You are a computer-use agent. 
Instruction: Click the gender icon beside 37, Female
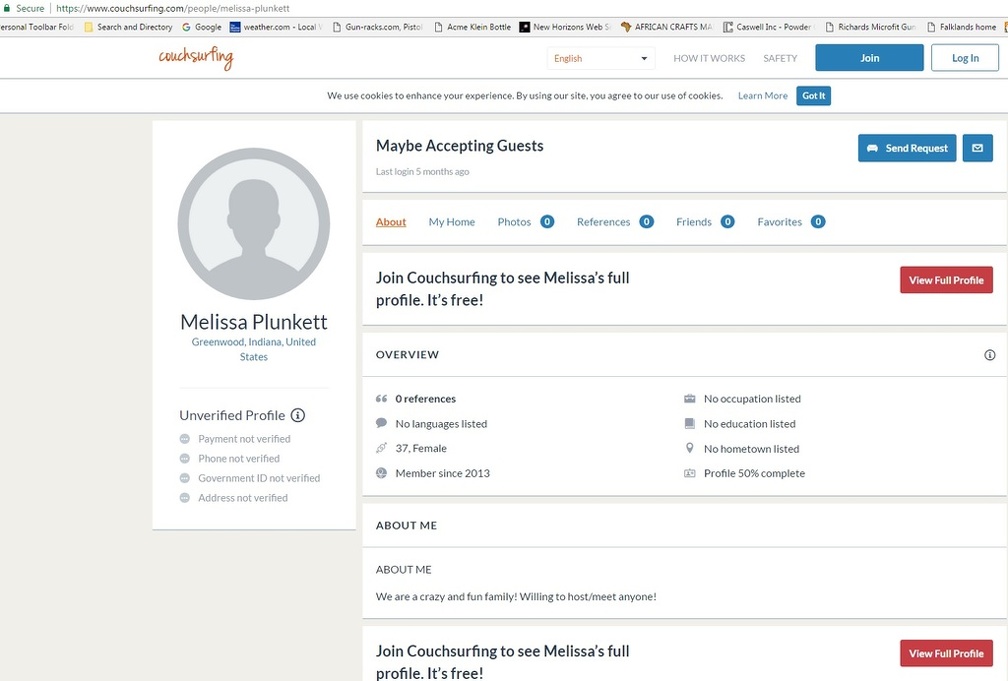pos(381,448)
